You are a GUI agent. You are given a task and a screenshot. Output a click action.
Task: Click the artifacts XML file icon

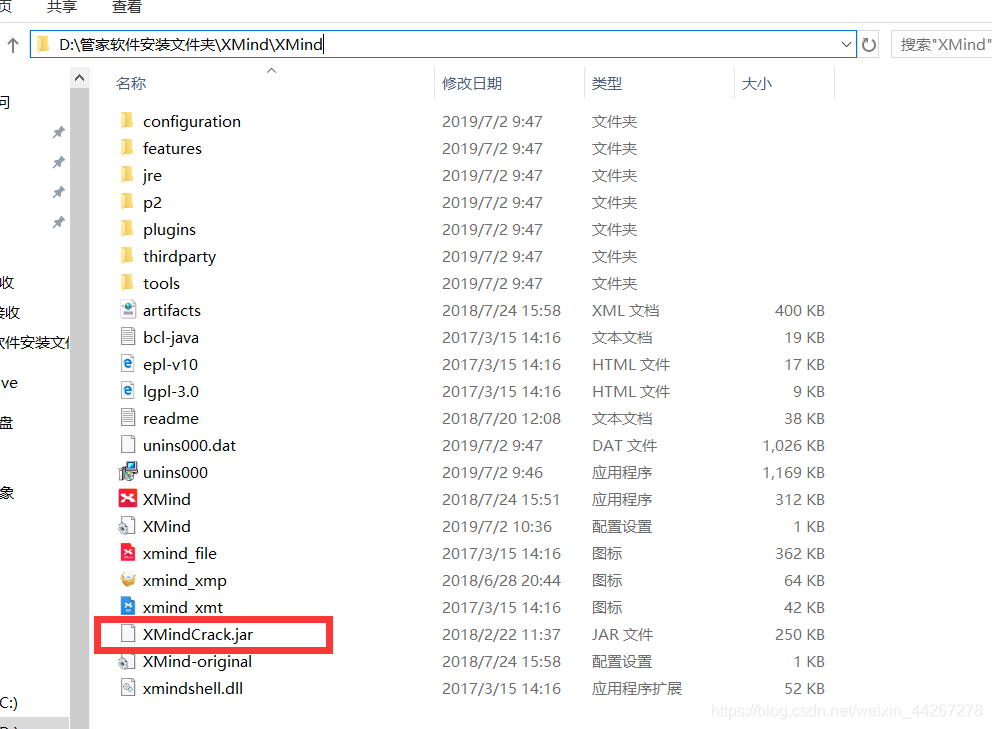click(128, 309)
